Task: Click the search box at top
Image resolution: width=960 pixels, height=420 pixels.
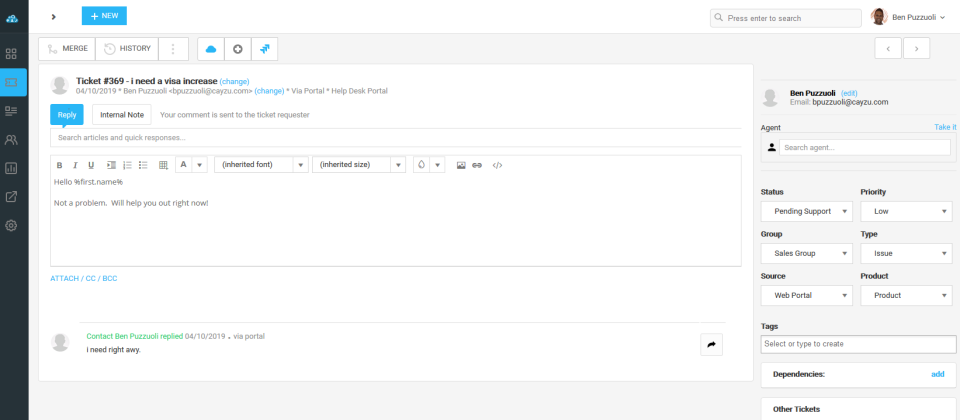Action: (x=786, y=18)
